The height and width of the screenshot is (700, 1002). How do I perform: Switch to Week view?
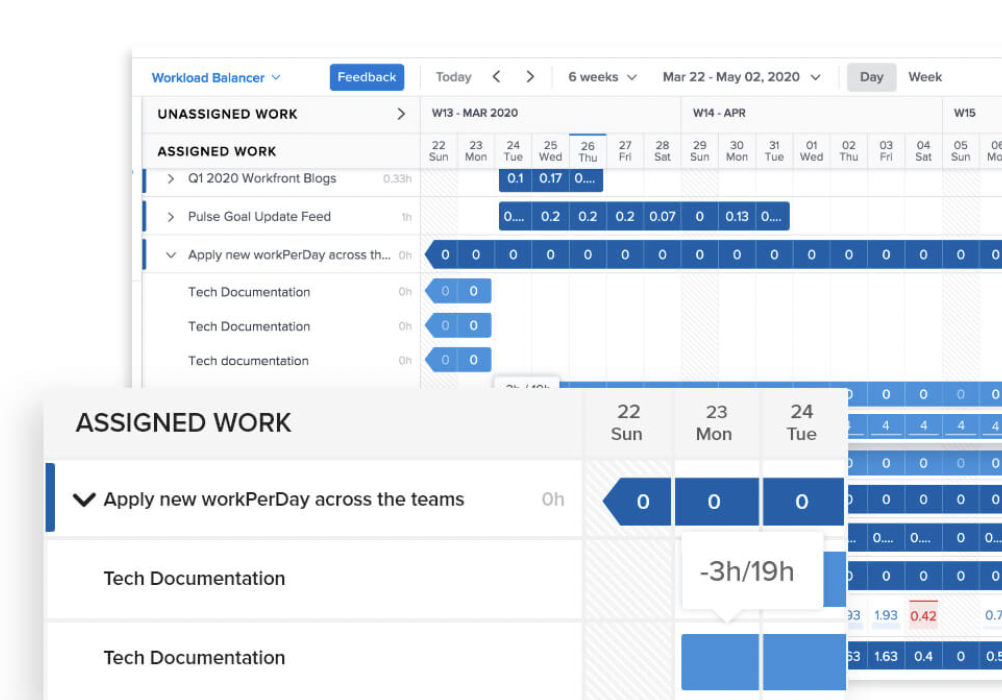pyautogui.click(x=925, y=77)
